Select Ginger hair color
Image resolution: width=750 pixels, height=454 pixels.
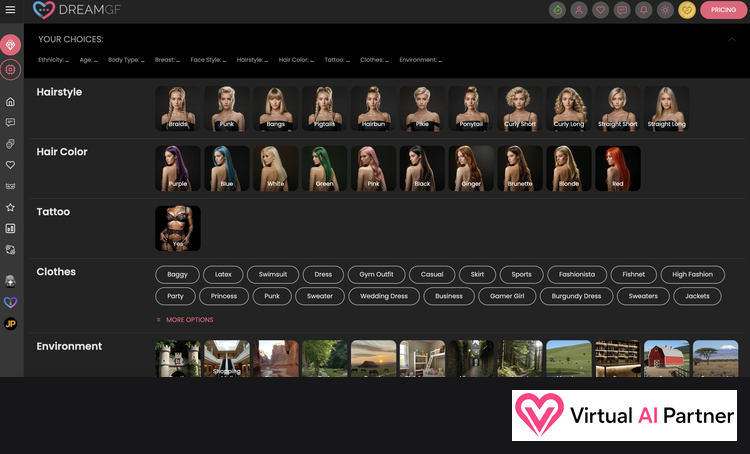click(471, 168)
